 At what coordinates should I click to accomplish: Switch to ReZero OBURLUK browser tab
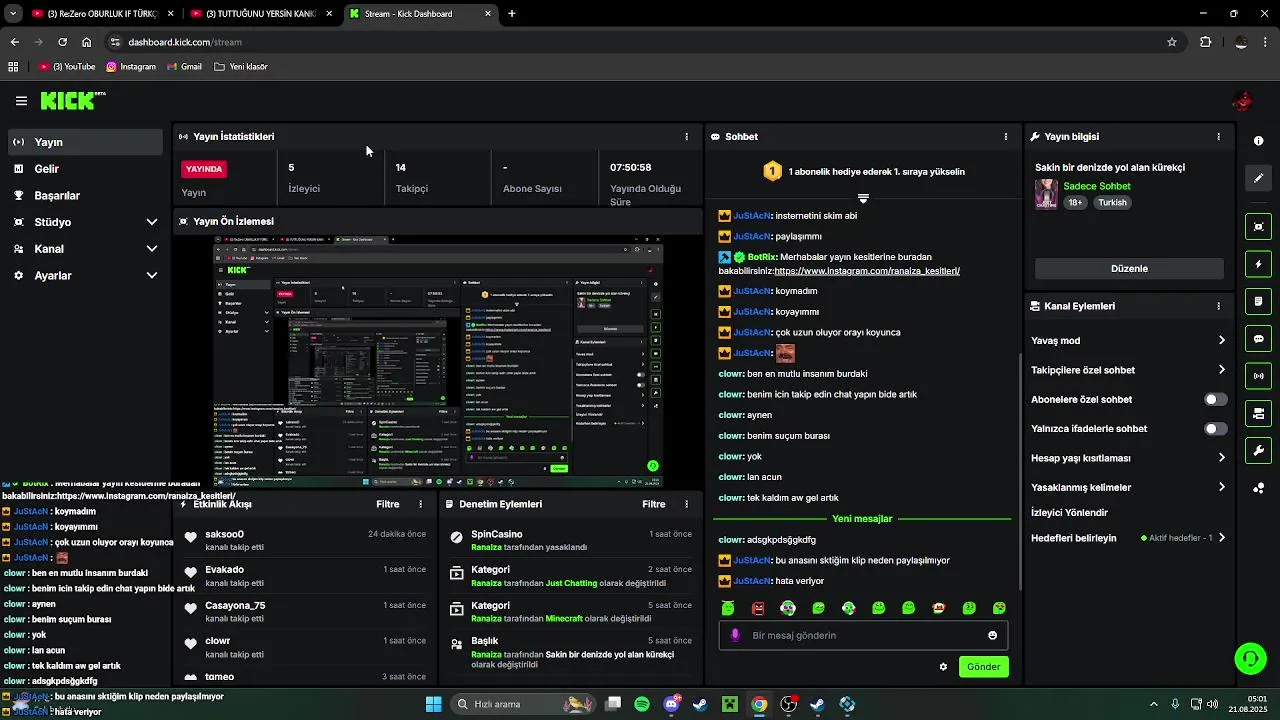[100, 14]
